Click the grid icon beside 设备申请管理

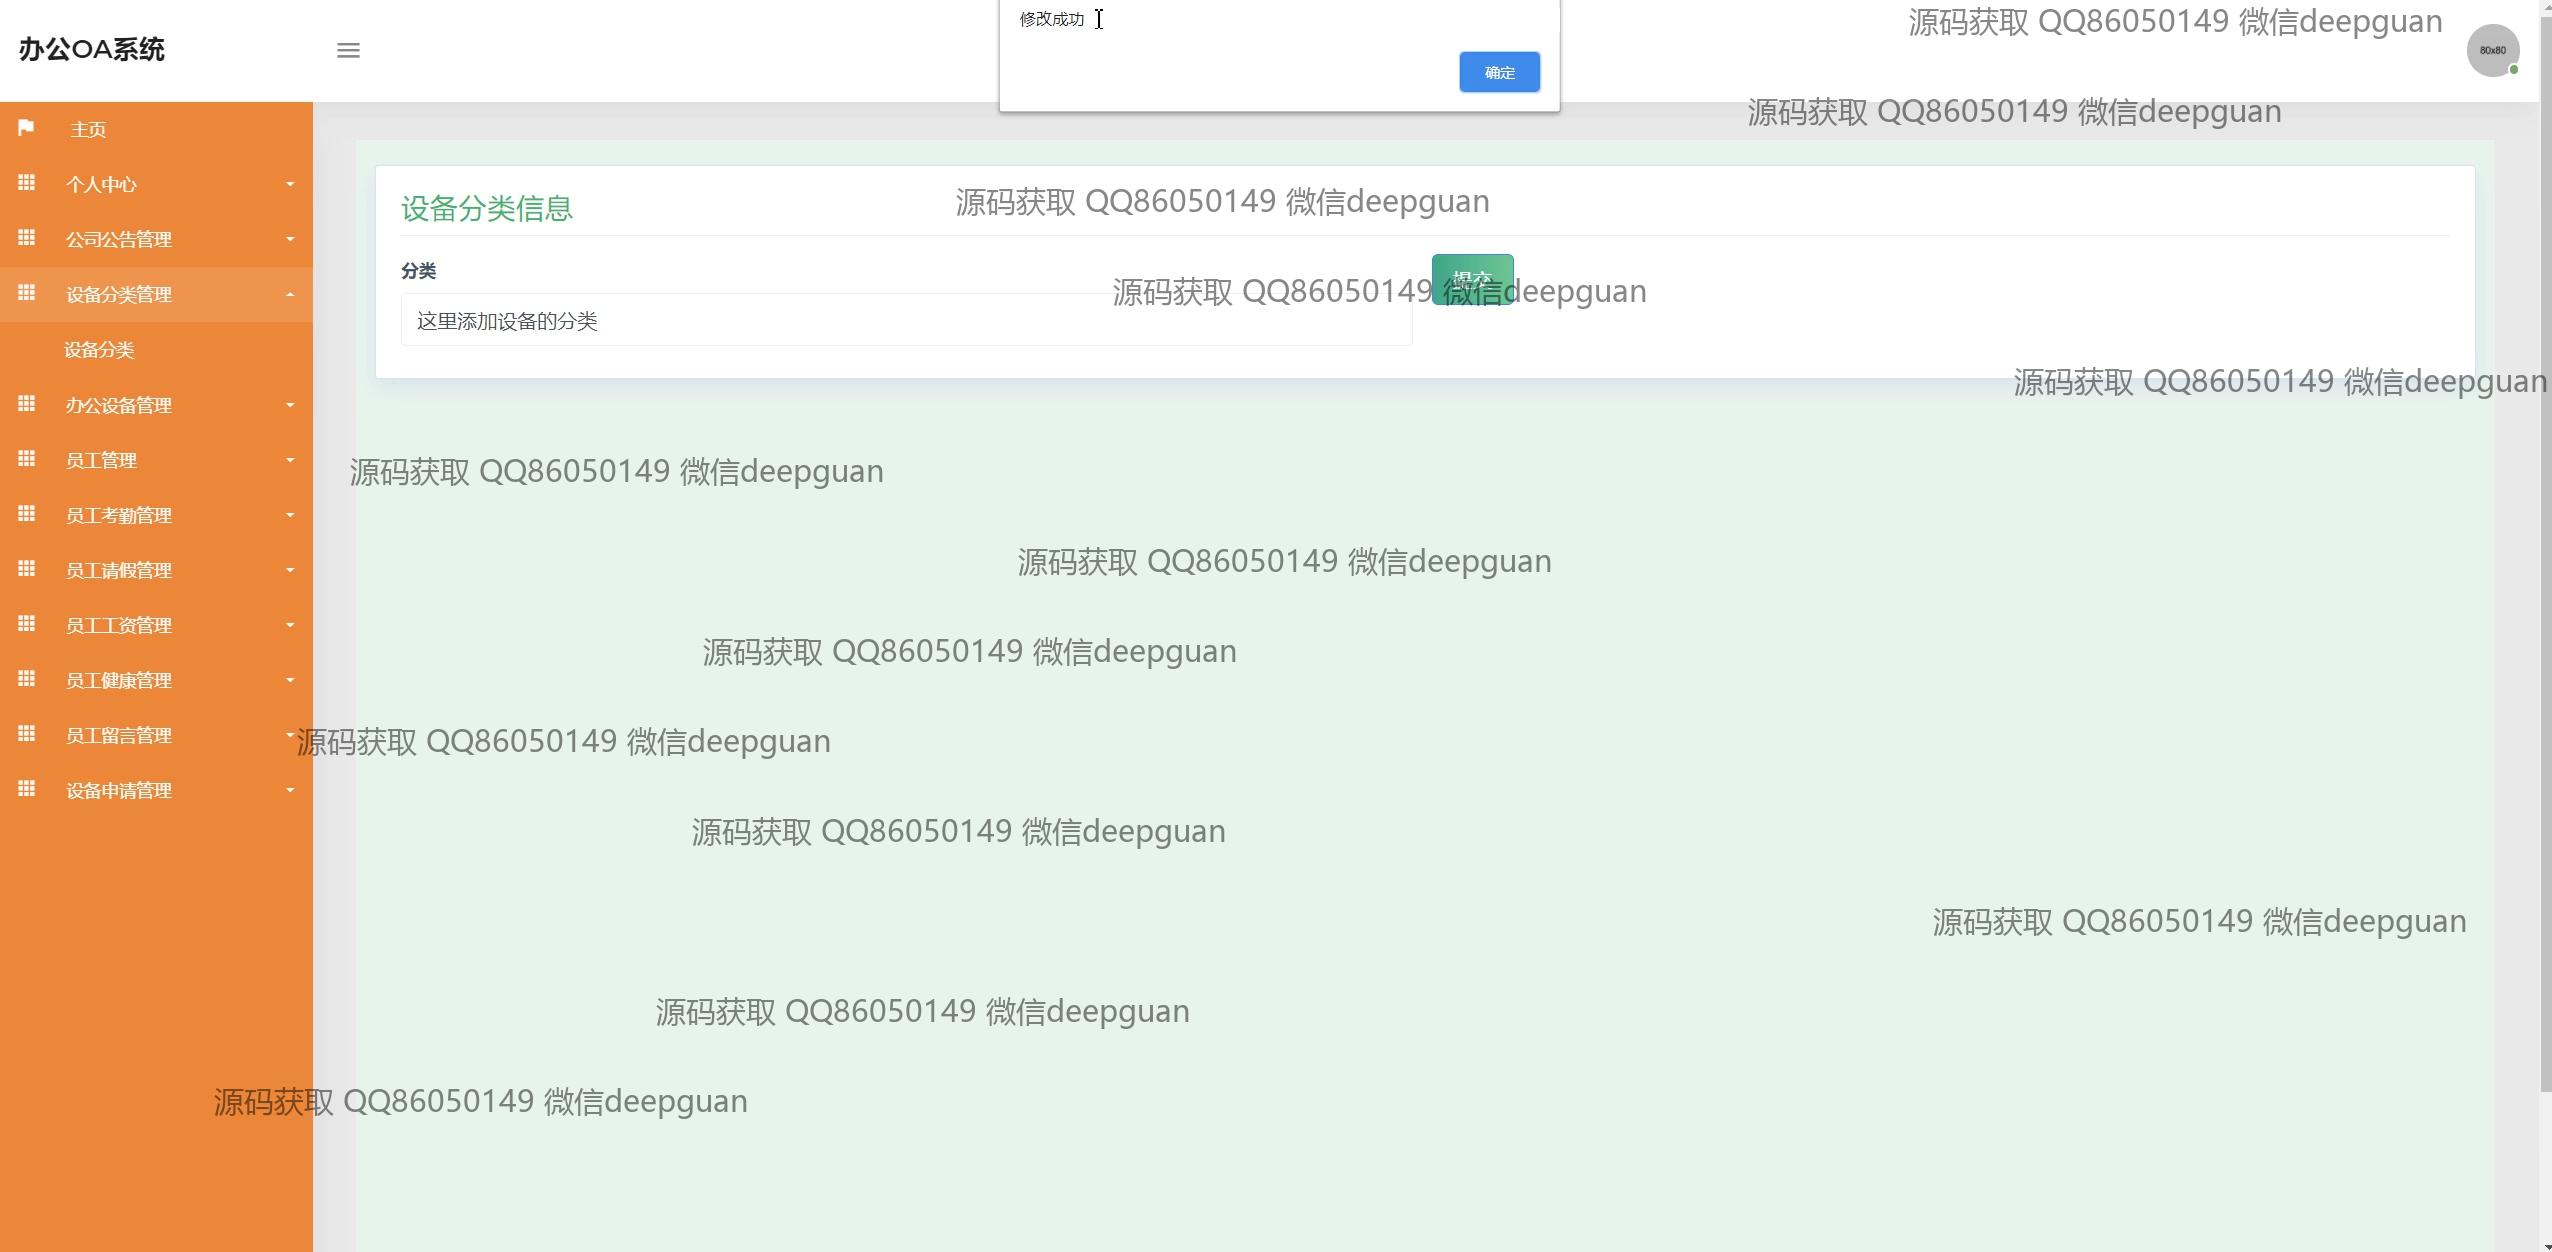pos(27,789)
